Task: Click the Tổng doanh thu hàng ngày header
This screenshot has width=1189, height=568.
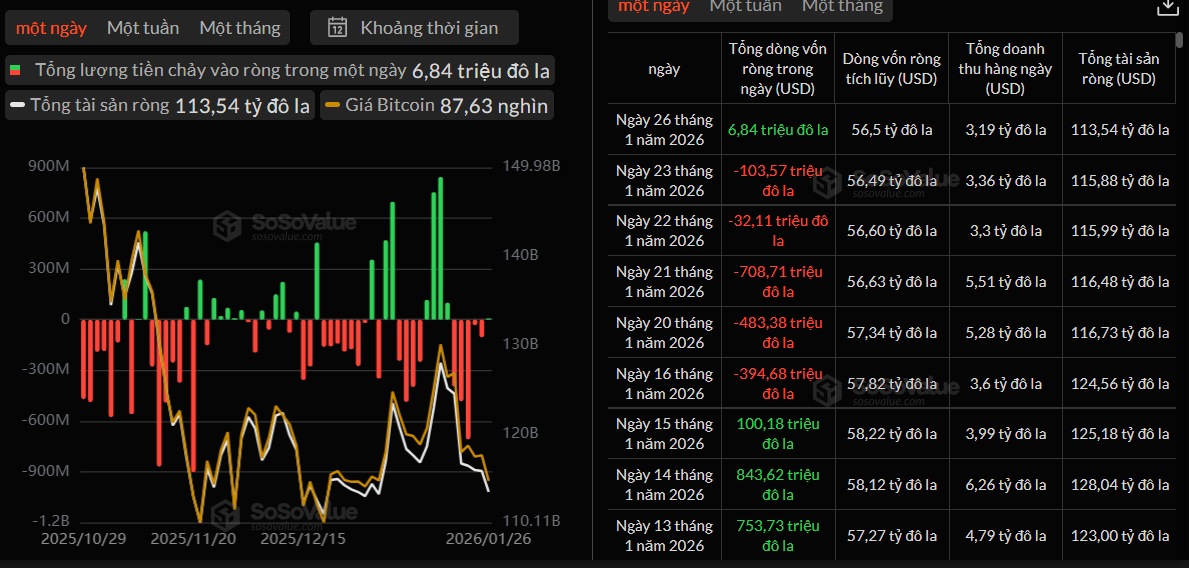Action: click(1005, 69)
